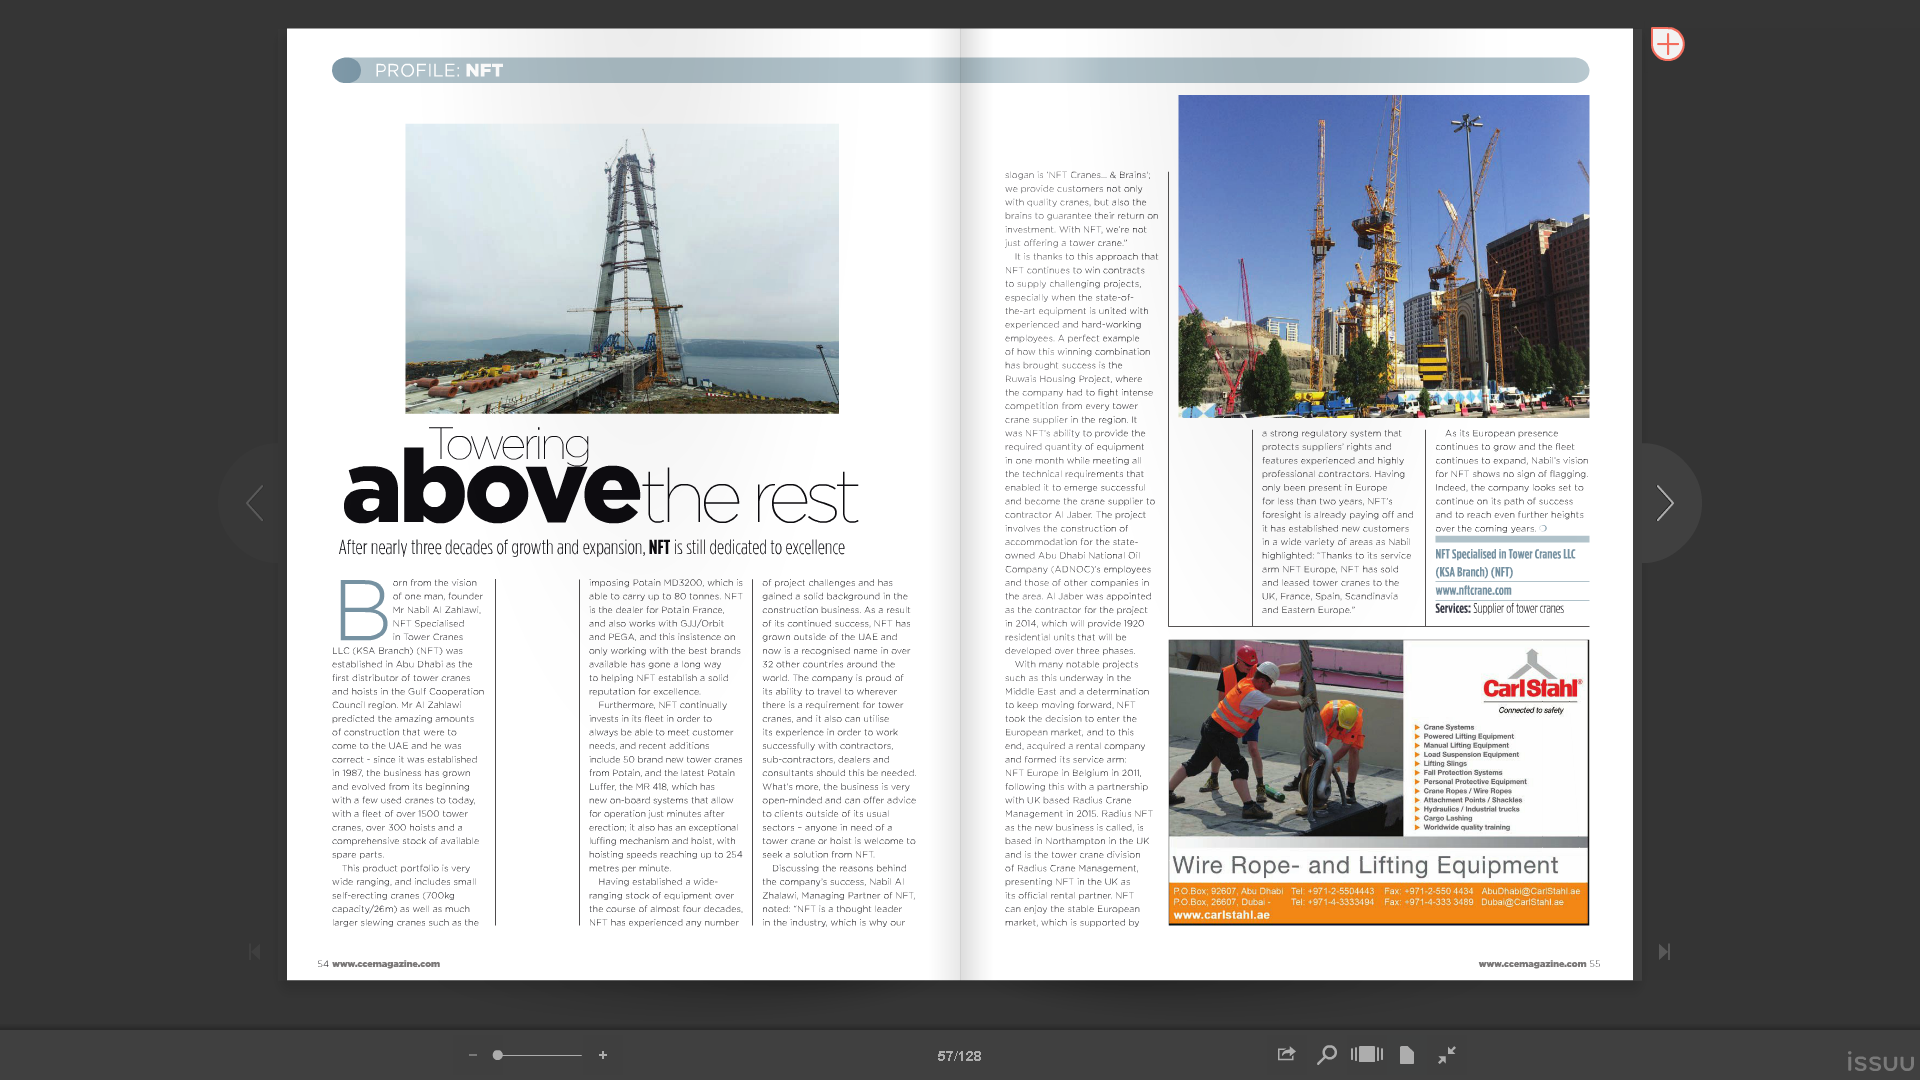The image size is (1920, 1080).
Task: Go to the previous page spread
Action: click(x=254, y=503)
